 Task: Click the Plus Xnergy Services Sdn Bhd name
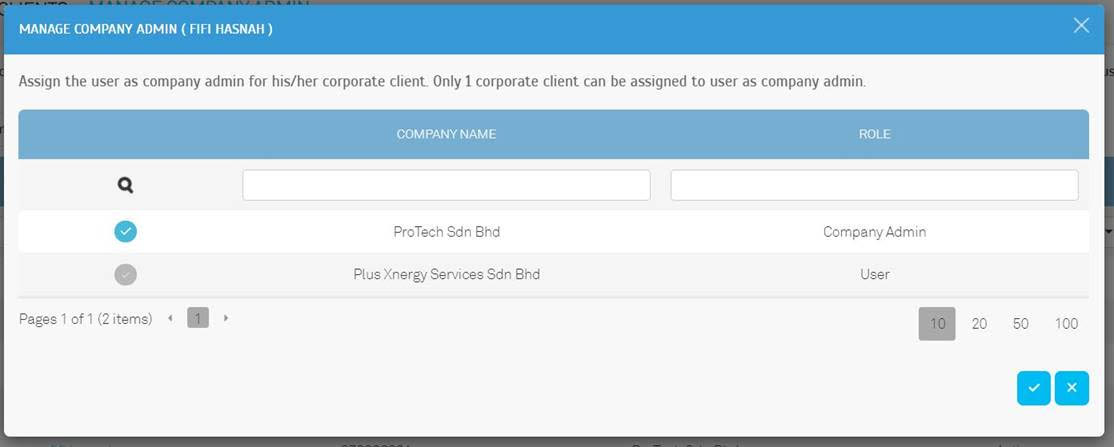(x=446, y=274)
